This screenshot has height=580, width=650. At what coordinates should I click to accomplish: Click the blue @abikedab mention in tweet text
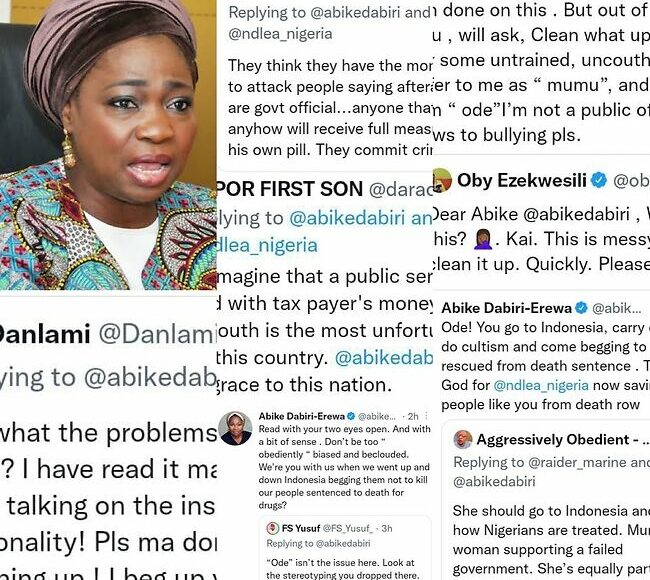pos(383,358)
